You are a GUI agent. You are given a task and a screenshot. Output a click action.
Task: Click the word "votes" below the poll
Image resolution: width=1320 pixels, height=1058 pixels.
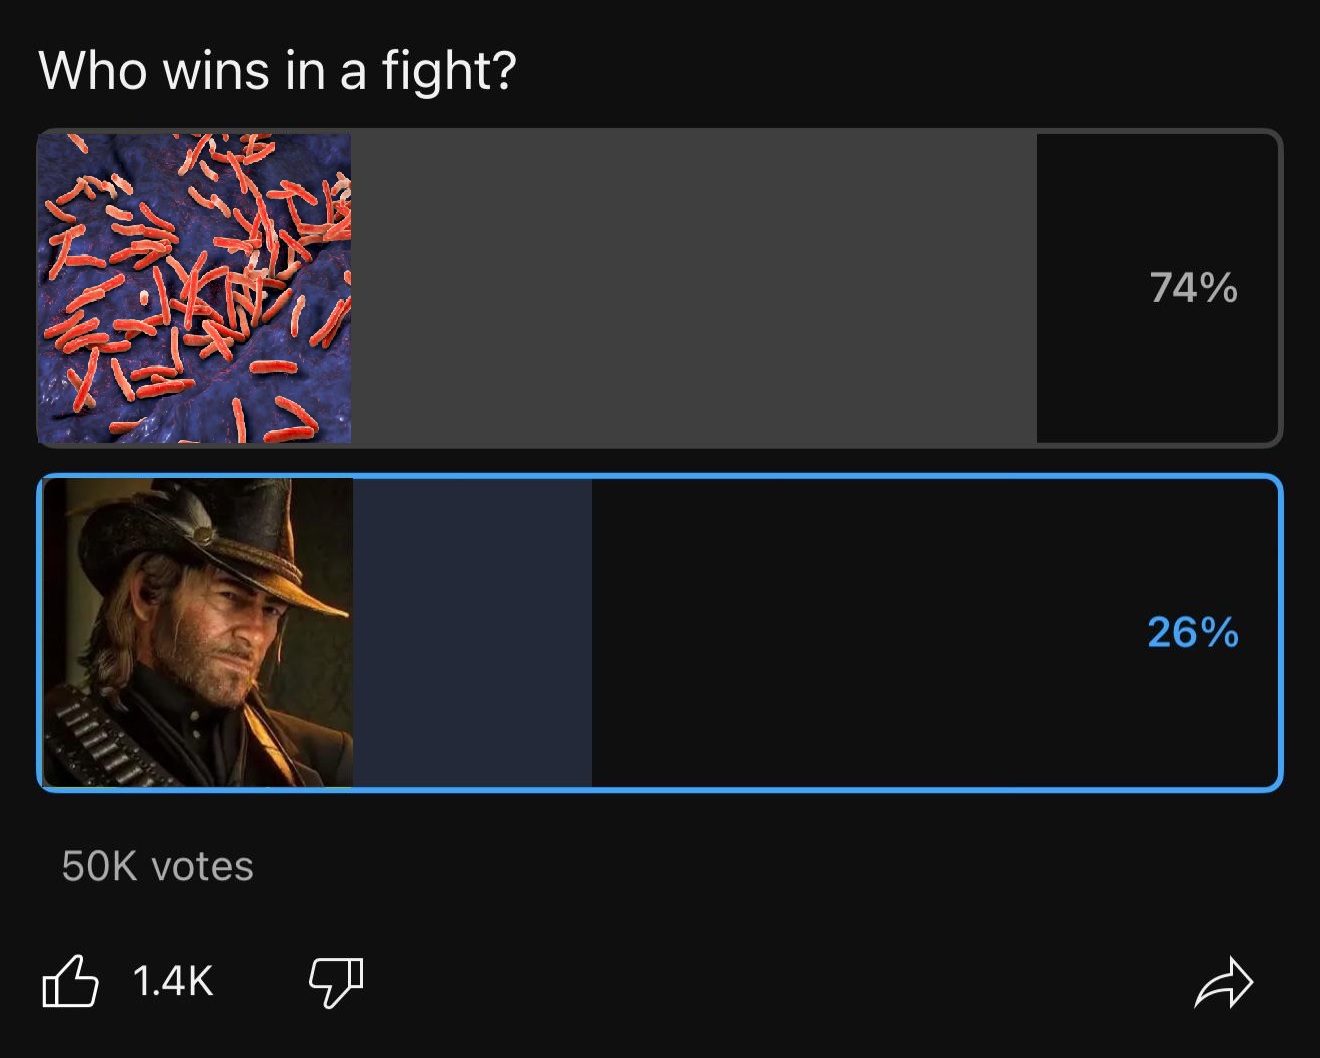(201, 866)
